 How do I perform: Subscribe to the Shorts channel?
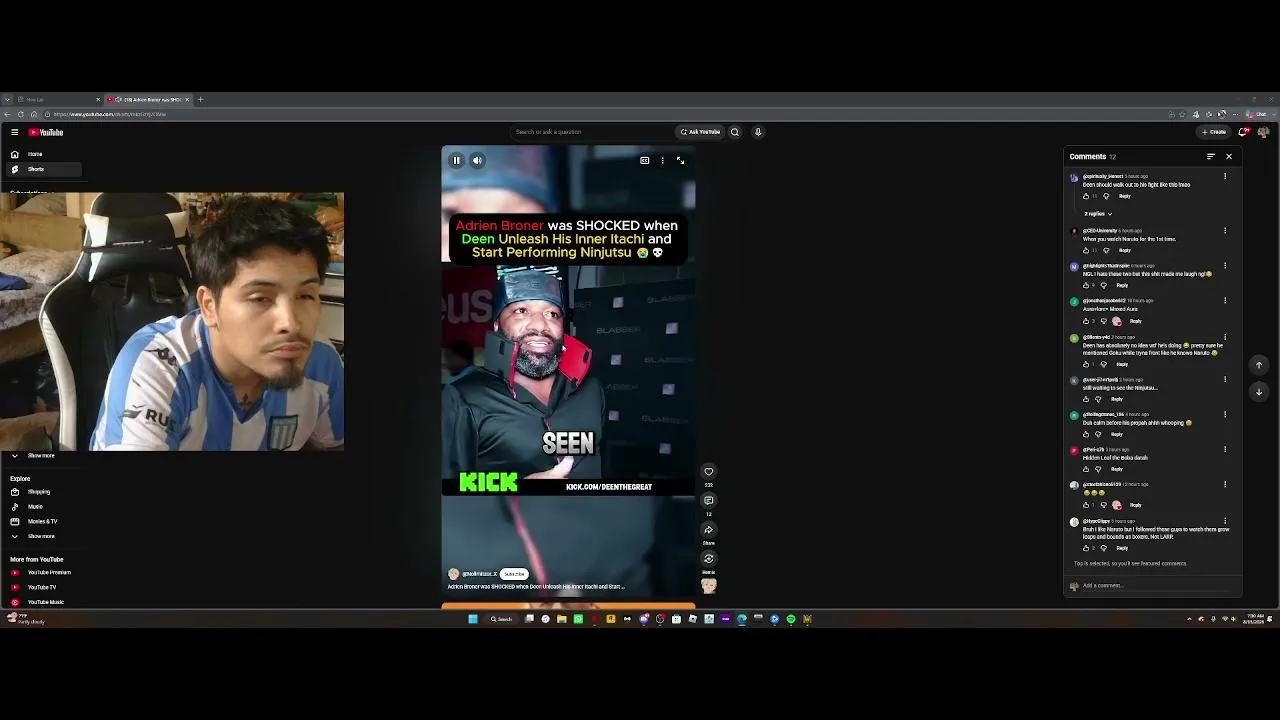514,574
